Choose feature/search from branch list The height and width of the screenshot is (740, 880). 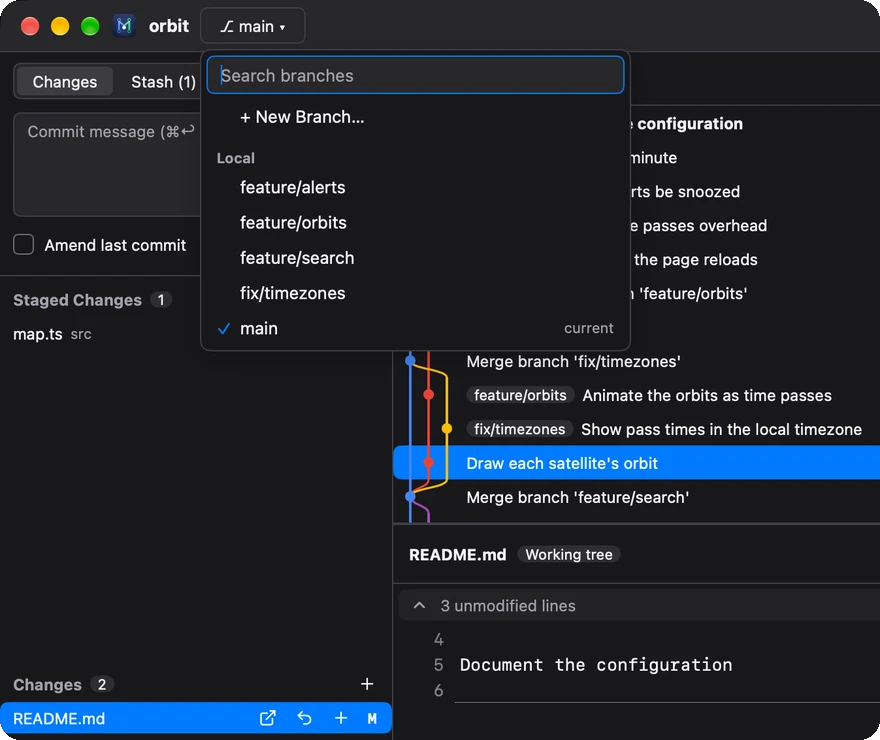(x=415, y=258)
